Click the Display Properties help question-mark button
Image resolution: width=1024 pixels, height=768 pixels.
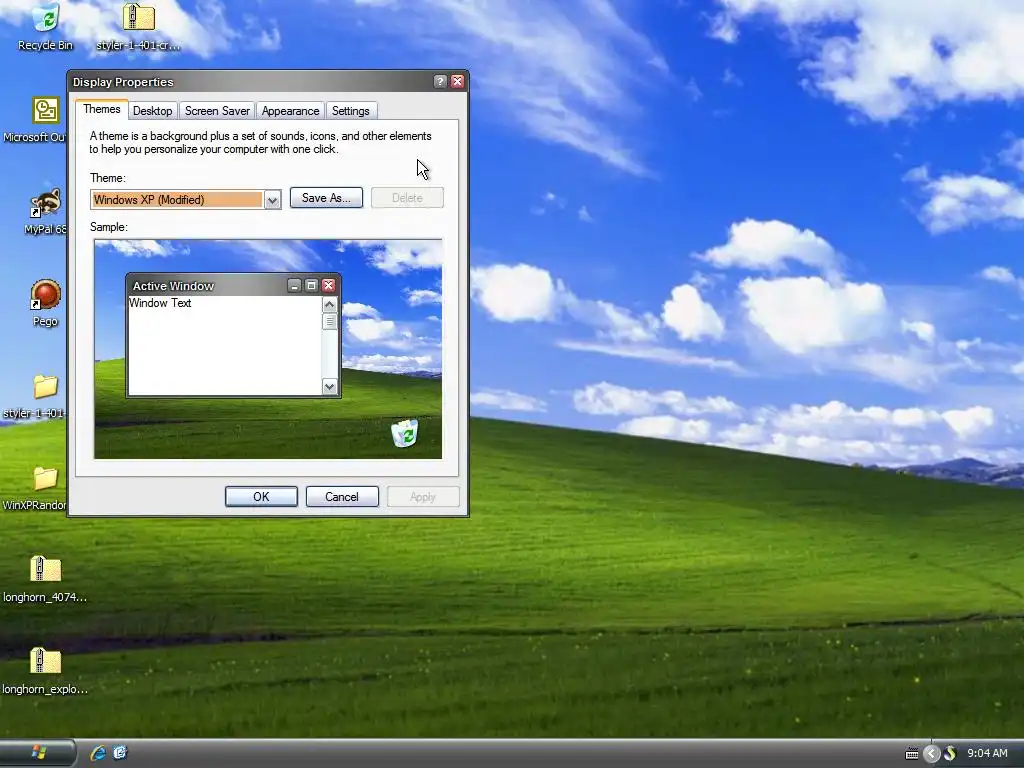click(x=440, y=82)
